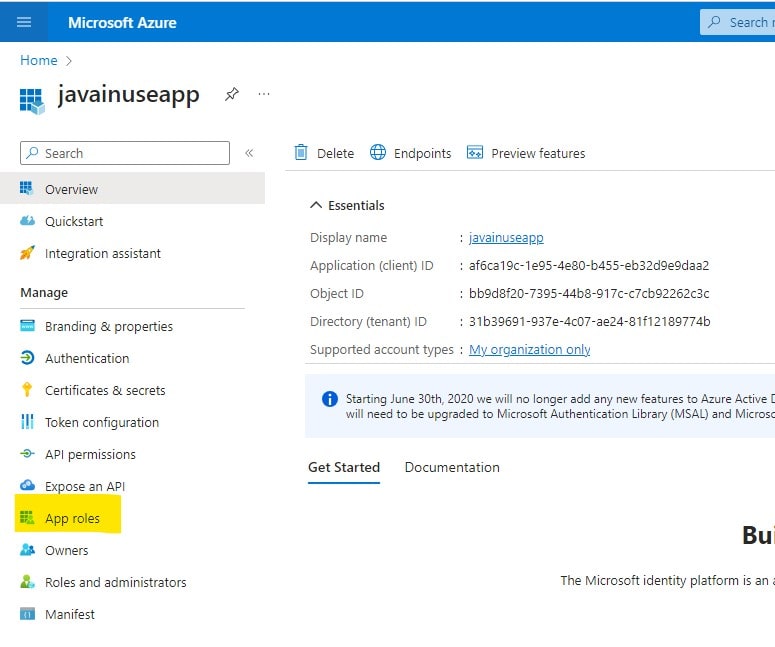Click the Delete button label
This screenshot has width=775, height=647.
[335, 154]
